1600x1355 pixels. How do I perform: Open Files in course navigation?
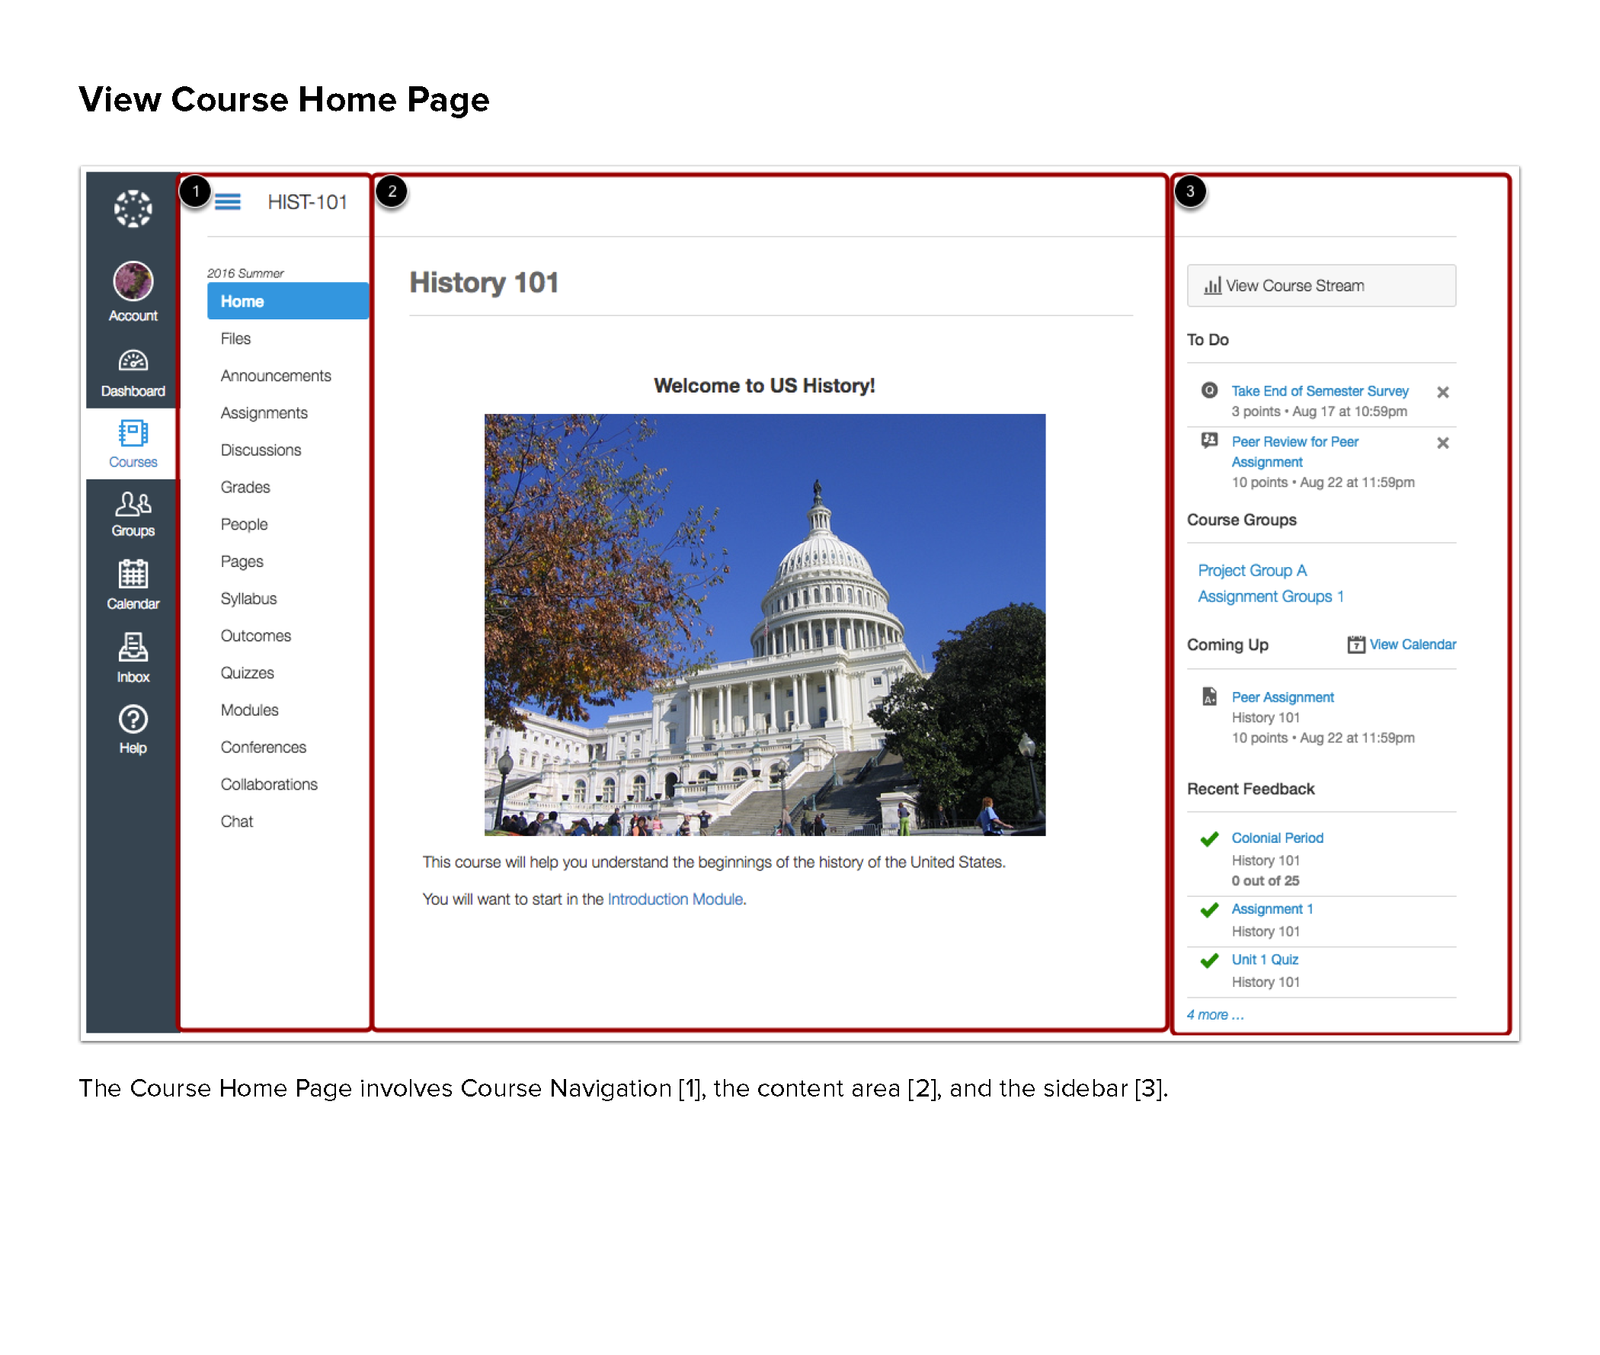(236, 339)
